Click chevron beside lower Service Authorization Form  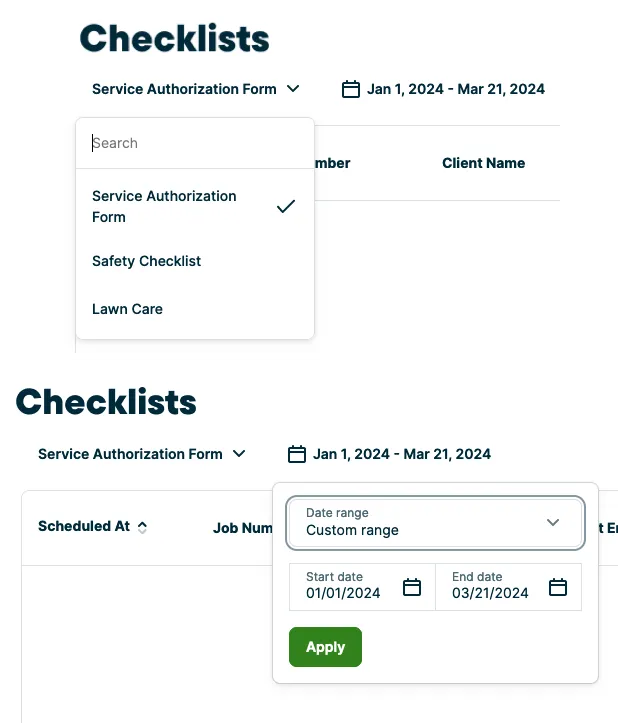239,454
